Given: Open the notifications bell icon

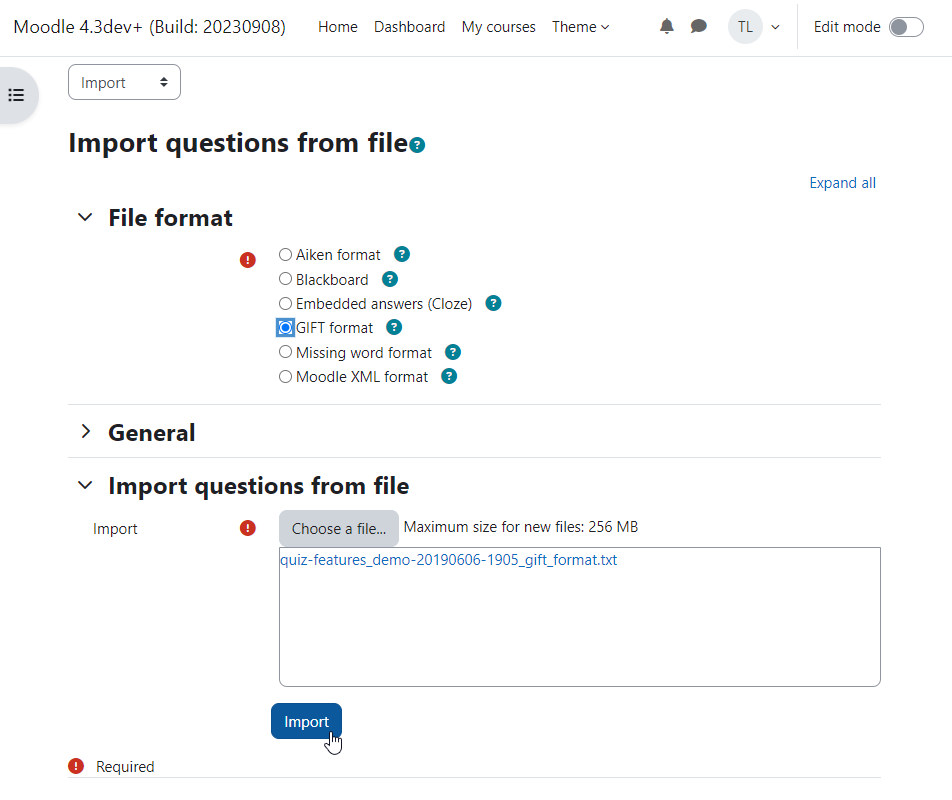Looking at the screenshot, I should point(667,27).
